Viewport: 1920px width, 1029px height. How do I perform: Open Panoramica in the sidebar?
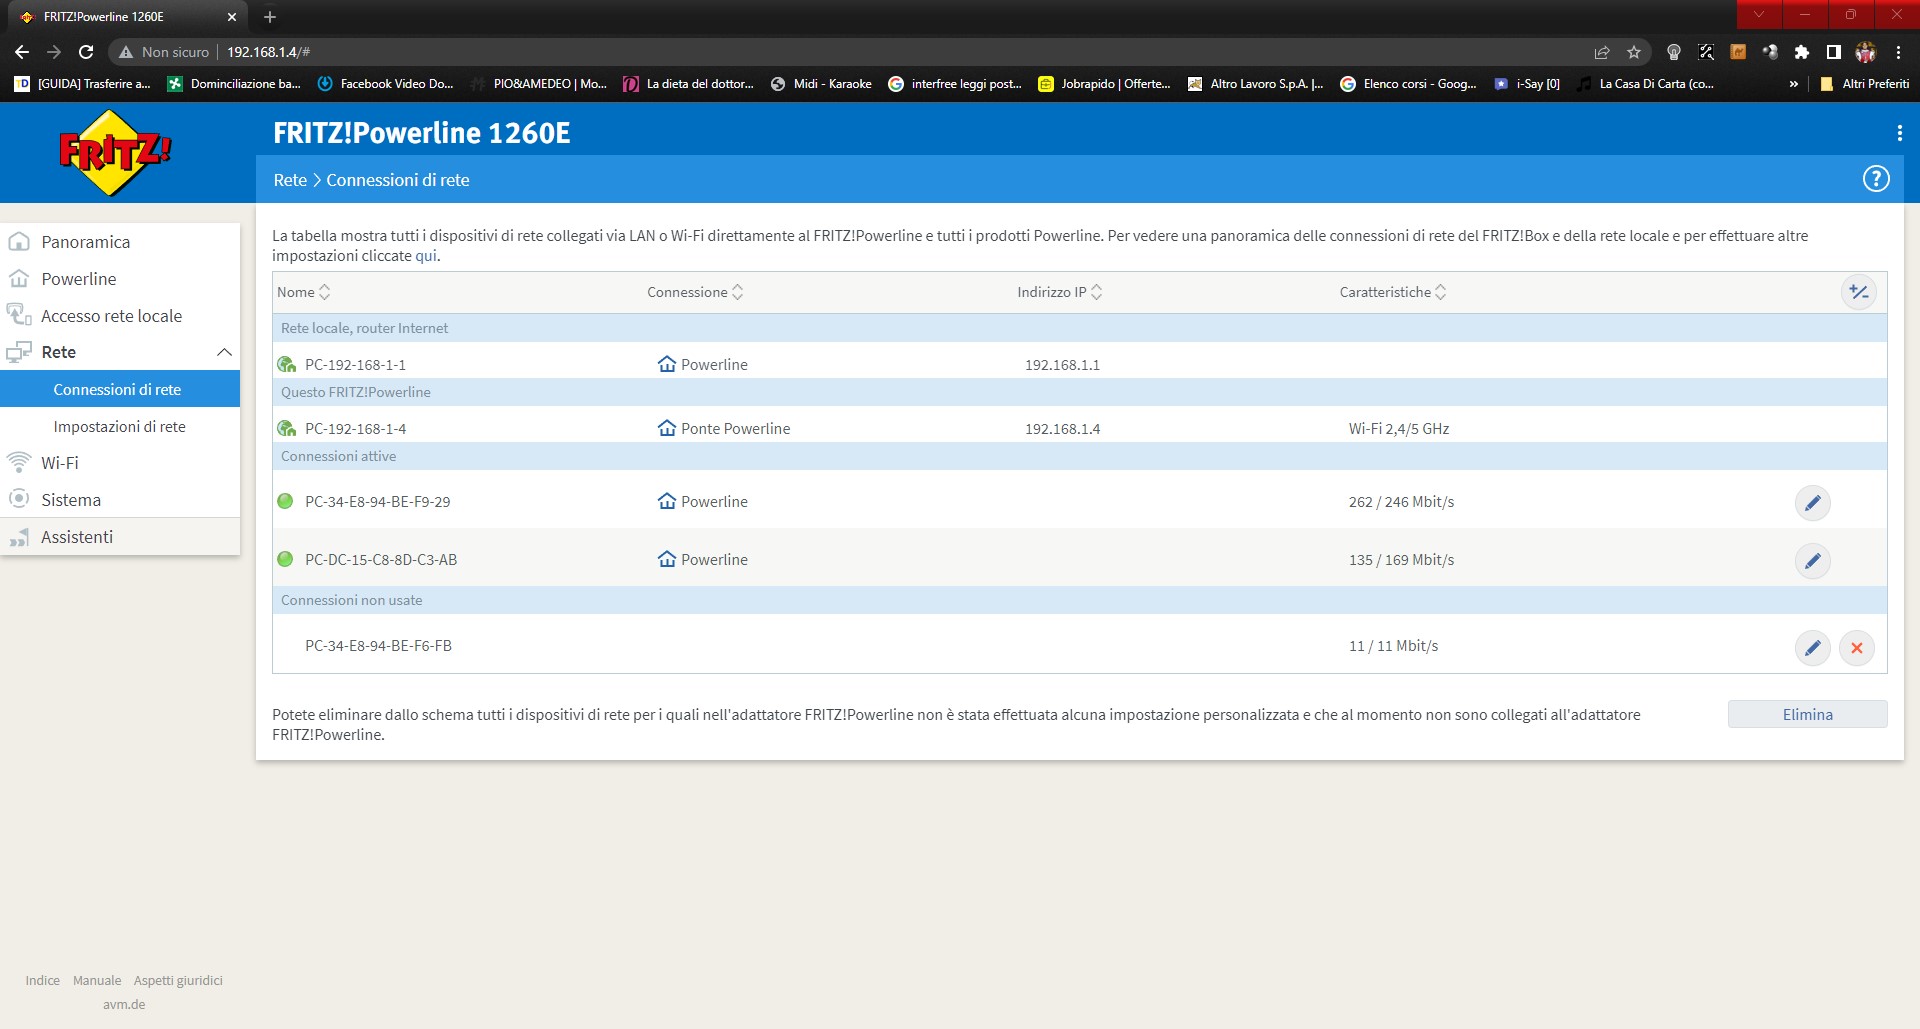(x=120, y=242)
